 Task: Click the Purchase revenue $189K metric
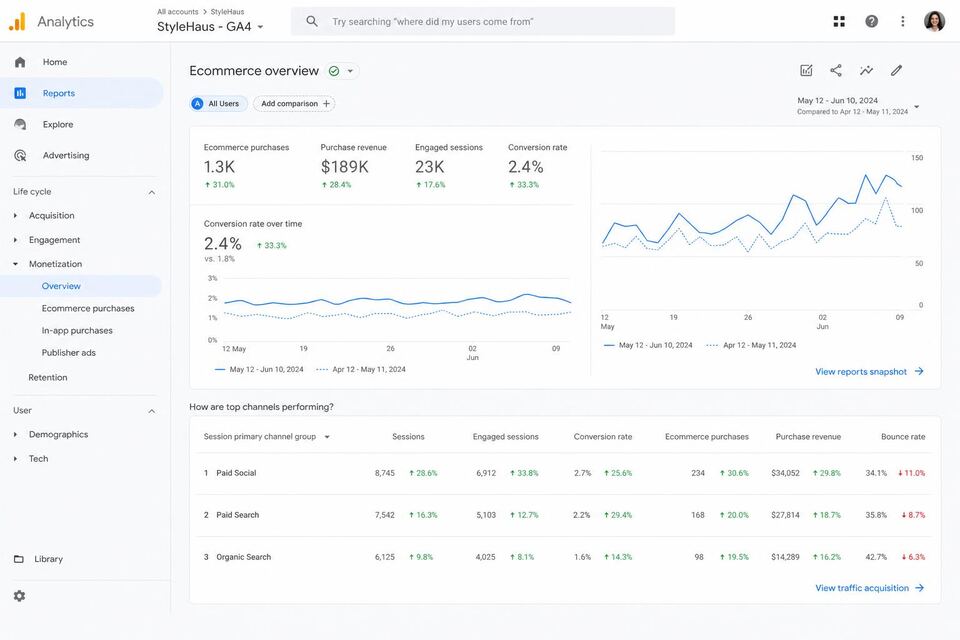[x=353, y=166]
